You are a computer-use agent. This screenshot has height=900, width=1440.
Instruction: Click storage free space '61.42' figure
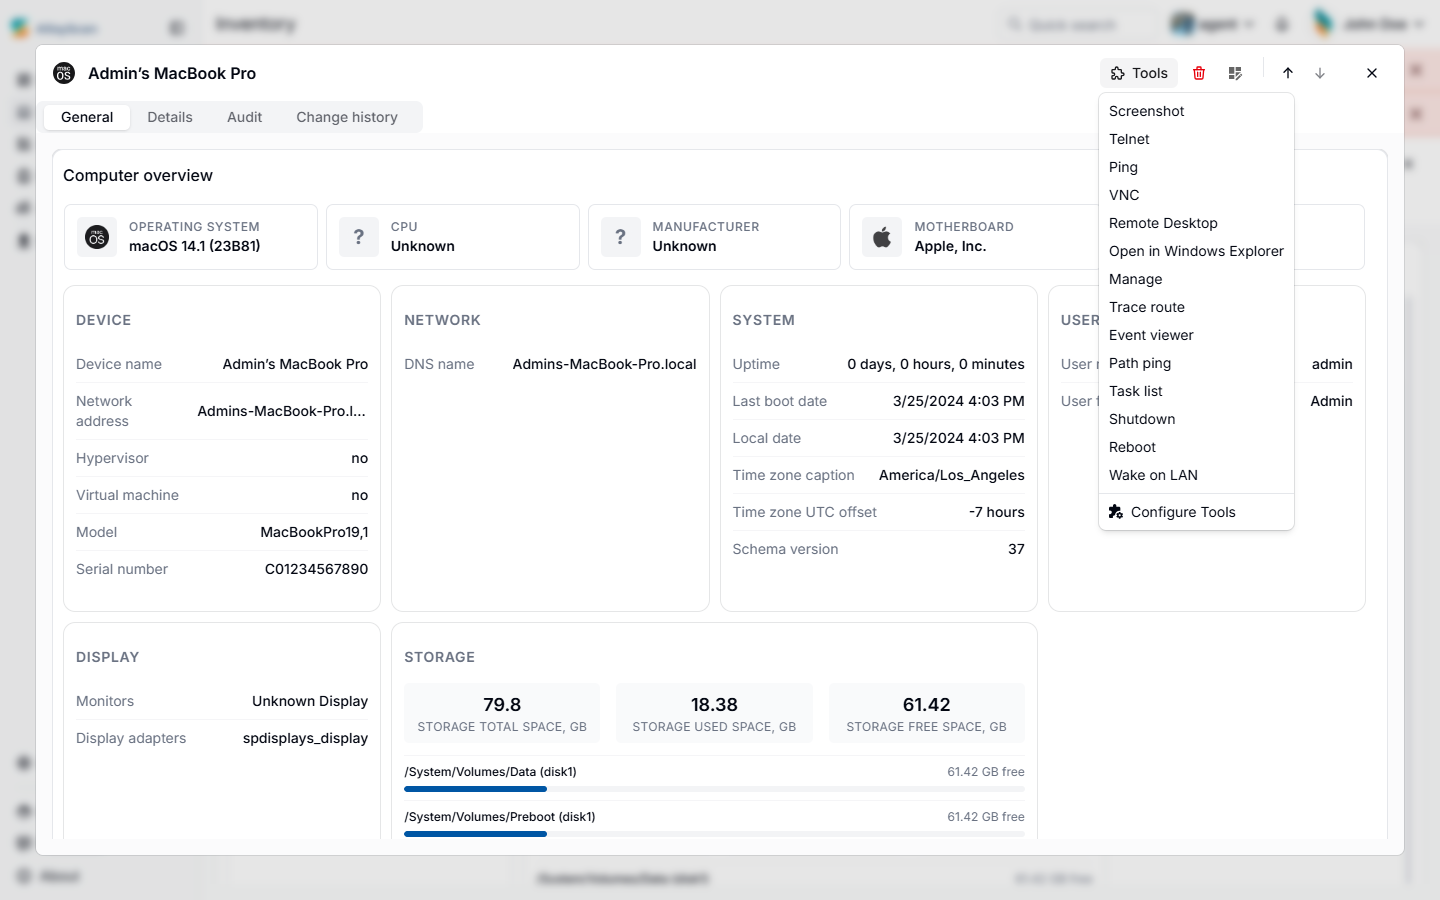[927, 705]
